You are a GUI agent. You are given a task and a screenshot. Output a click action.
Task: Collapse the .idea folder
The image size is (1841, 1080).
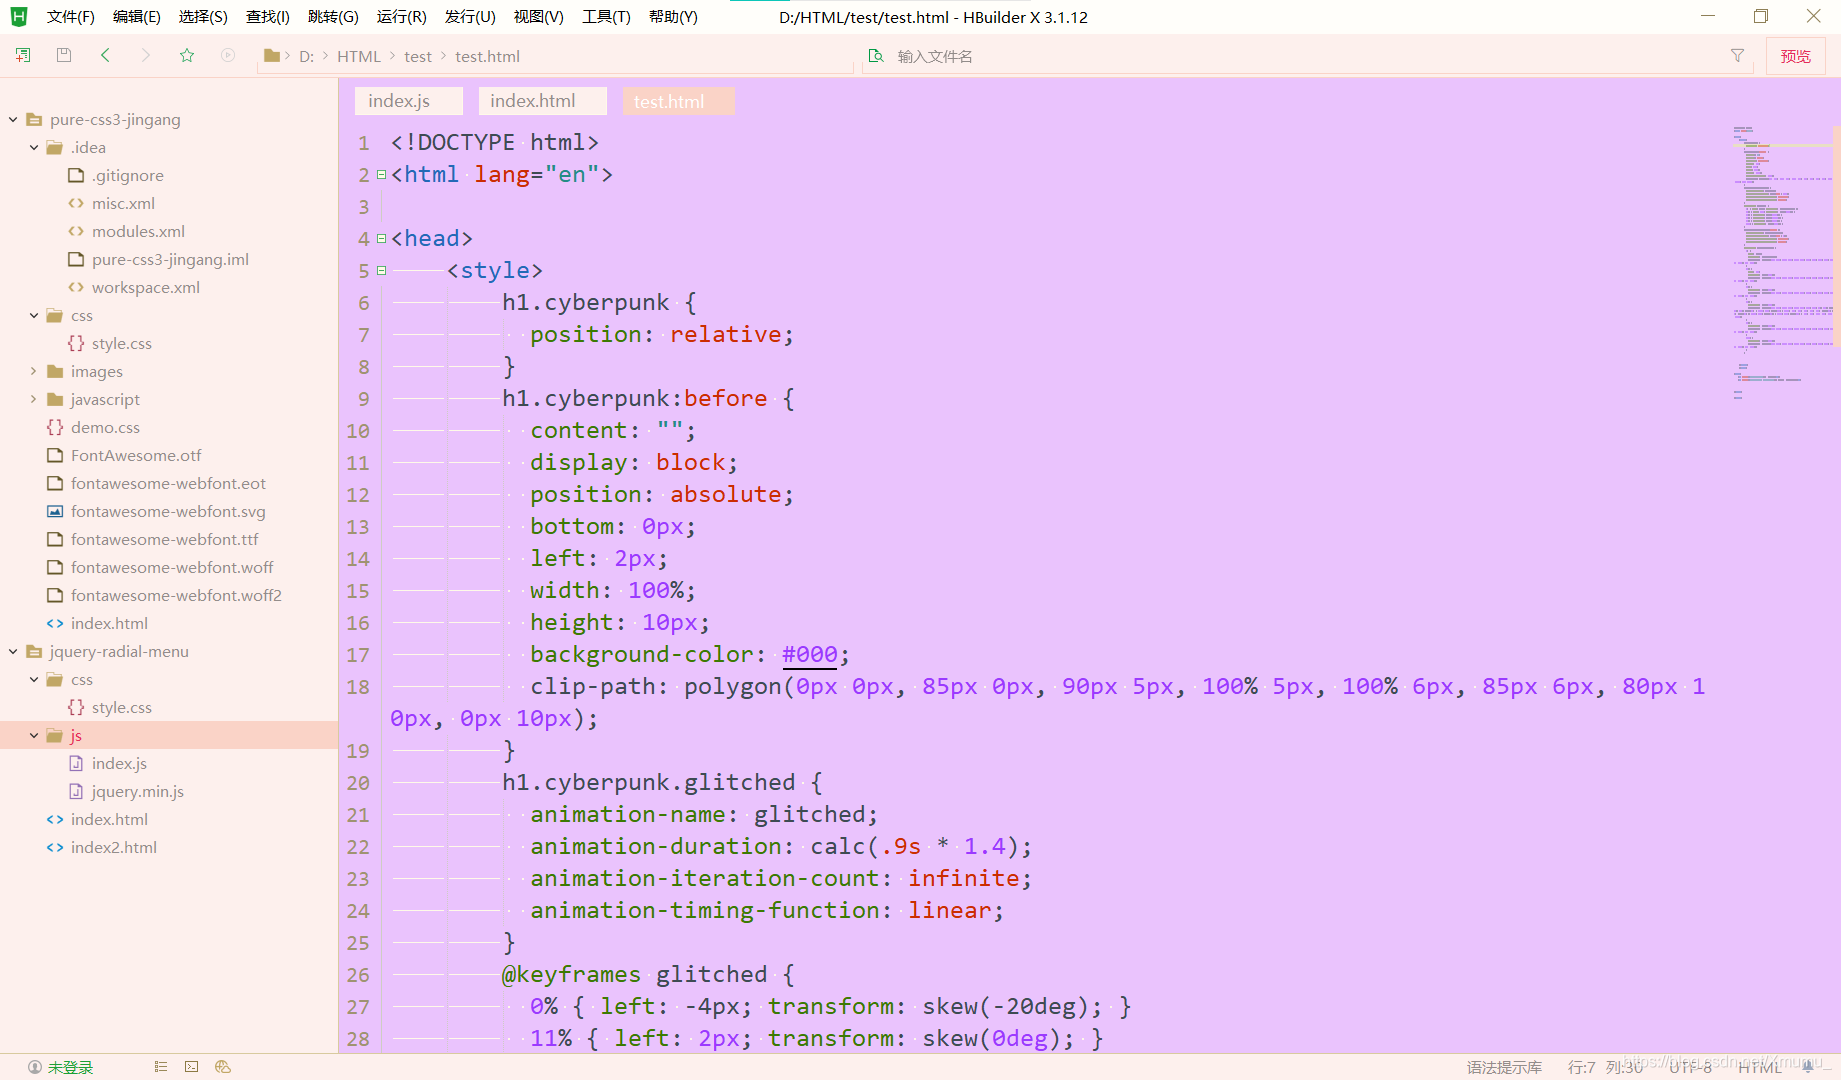(x=34, y=147)
